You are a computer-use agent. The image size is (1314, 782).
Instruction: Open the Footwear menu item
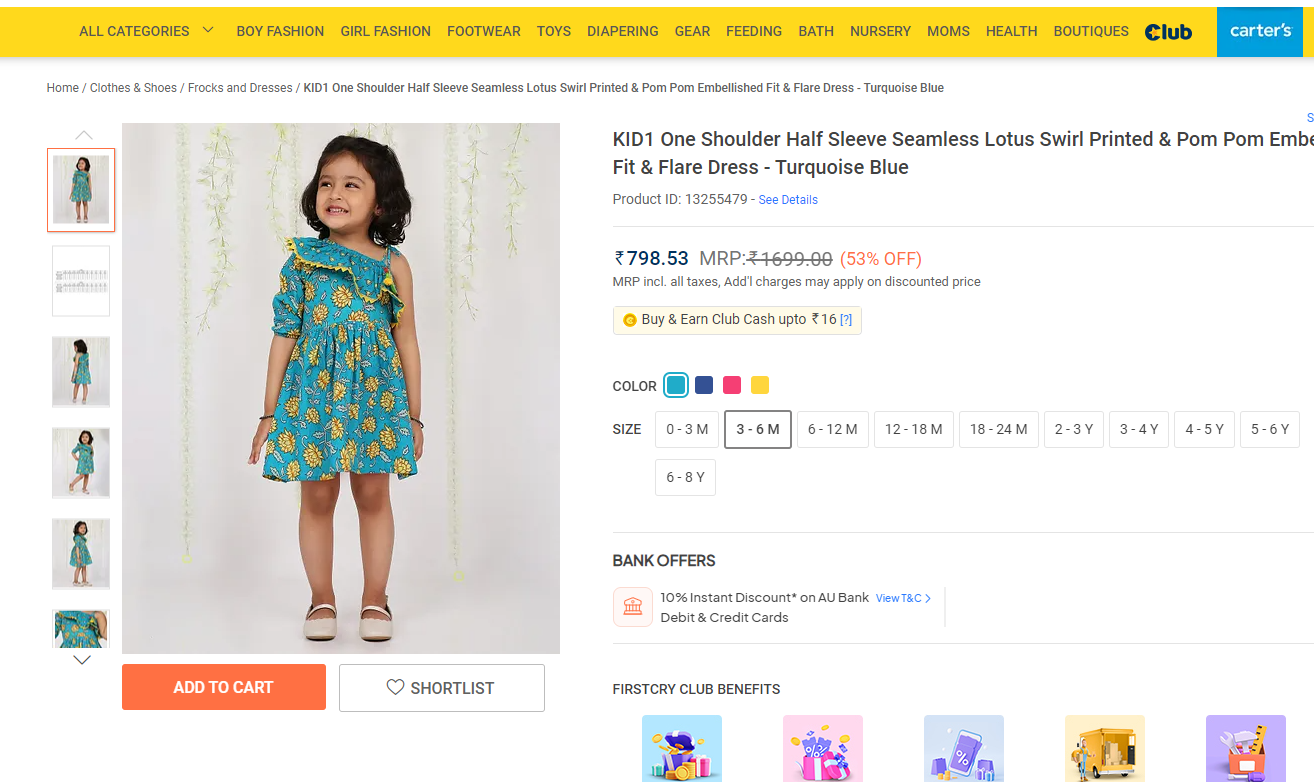483,31
